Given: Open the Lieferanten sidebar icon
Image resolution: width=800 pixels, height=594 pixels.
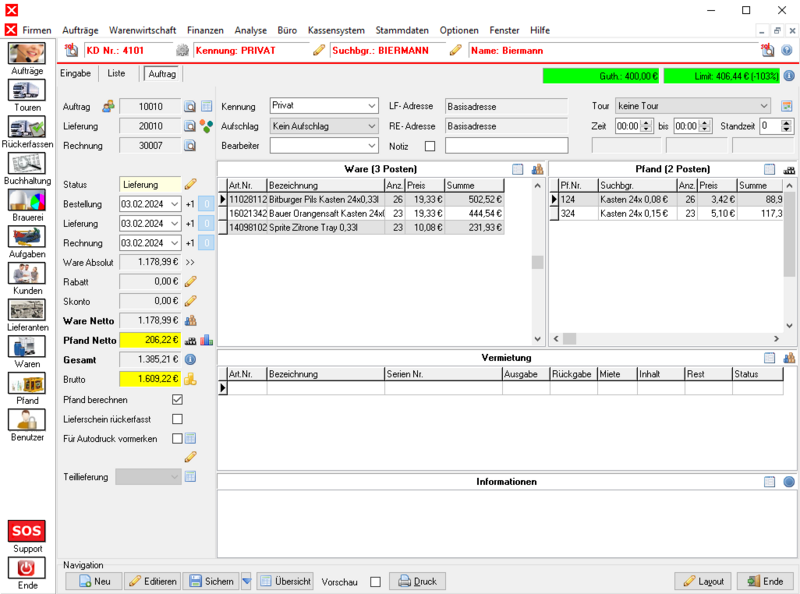Looking at the screenshot, I should 27,310.
